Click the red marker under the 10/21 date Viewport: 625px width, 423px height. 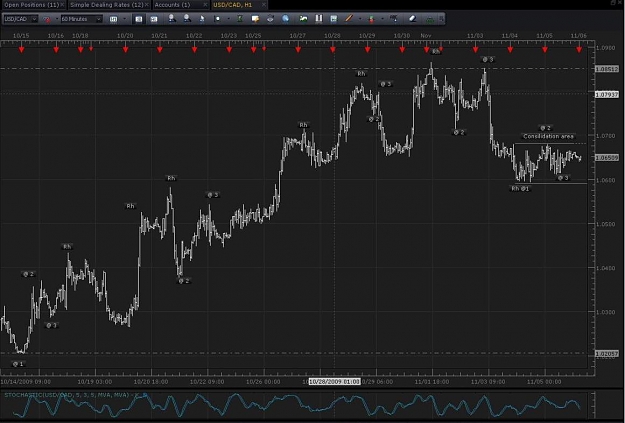tap(160, 50)
